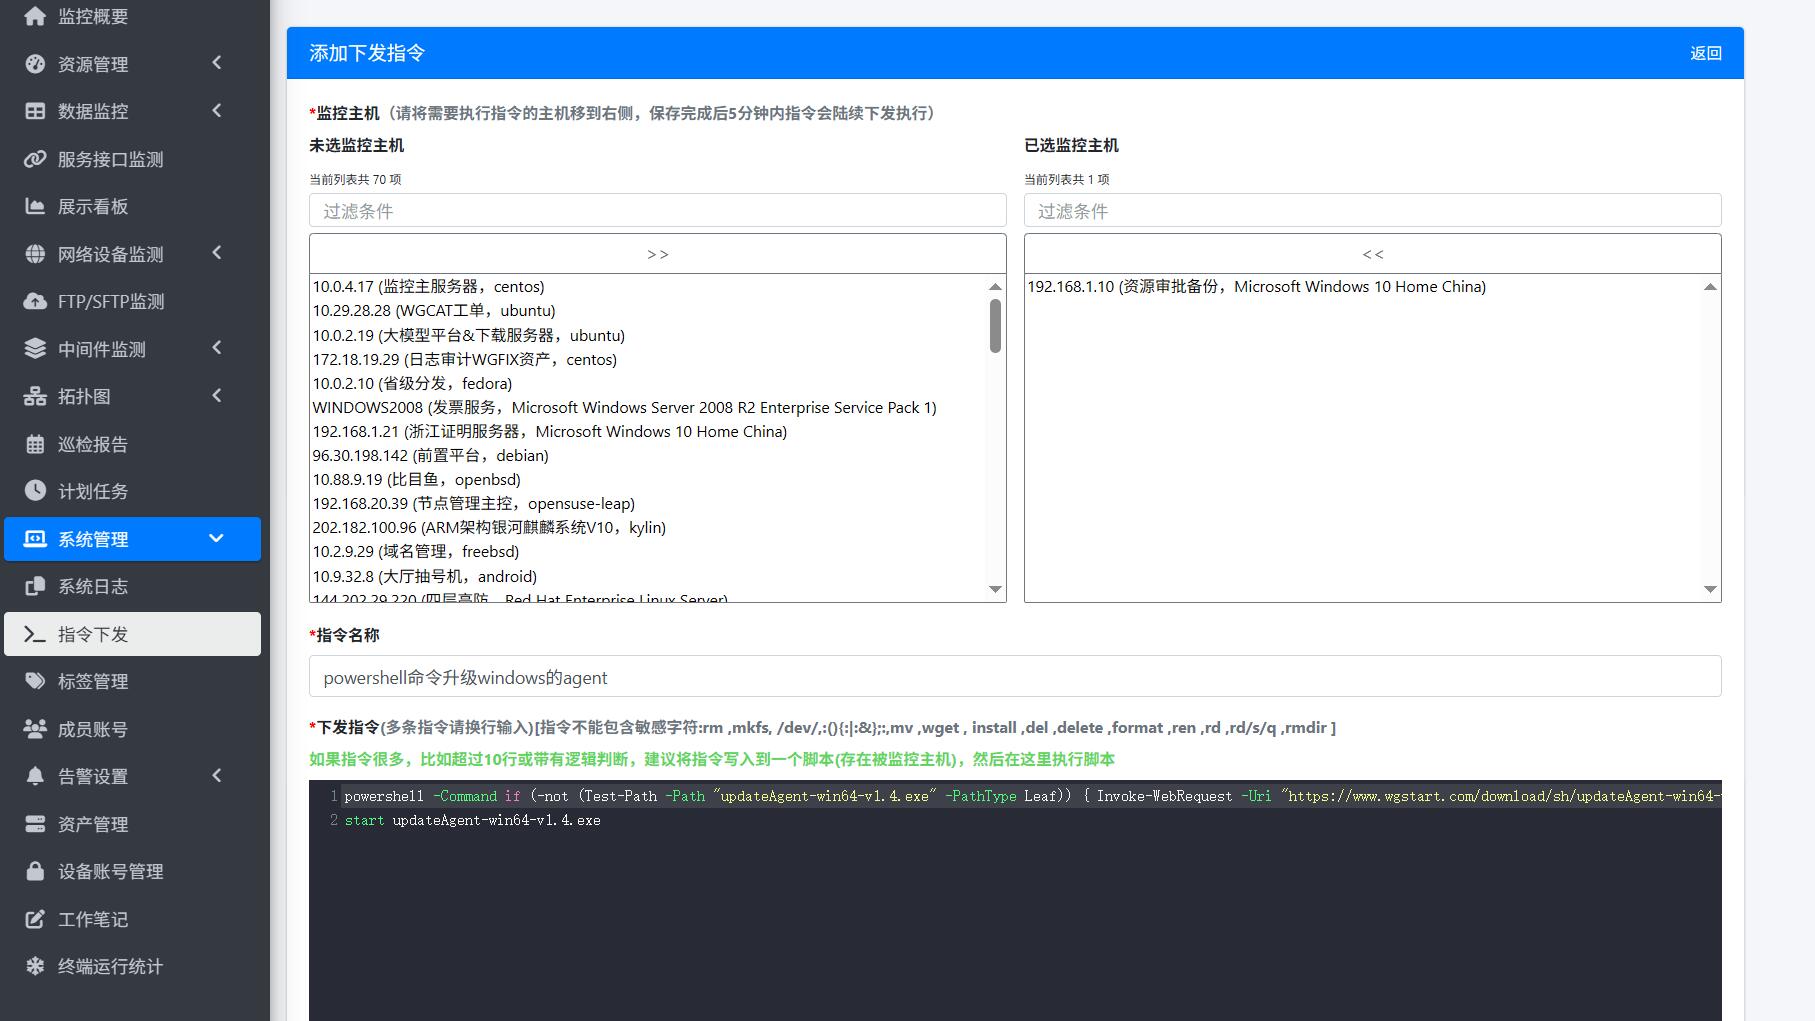Click the calendar icon for 巡检报告
Image resolution: width=1815 pixels, height=1021 pixels.
click(35, 444)
